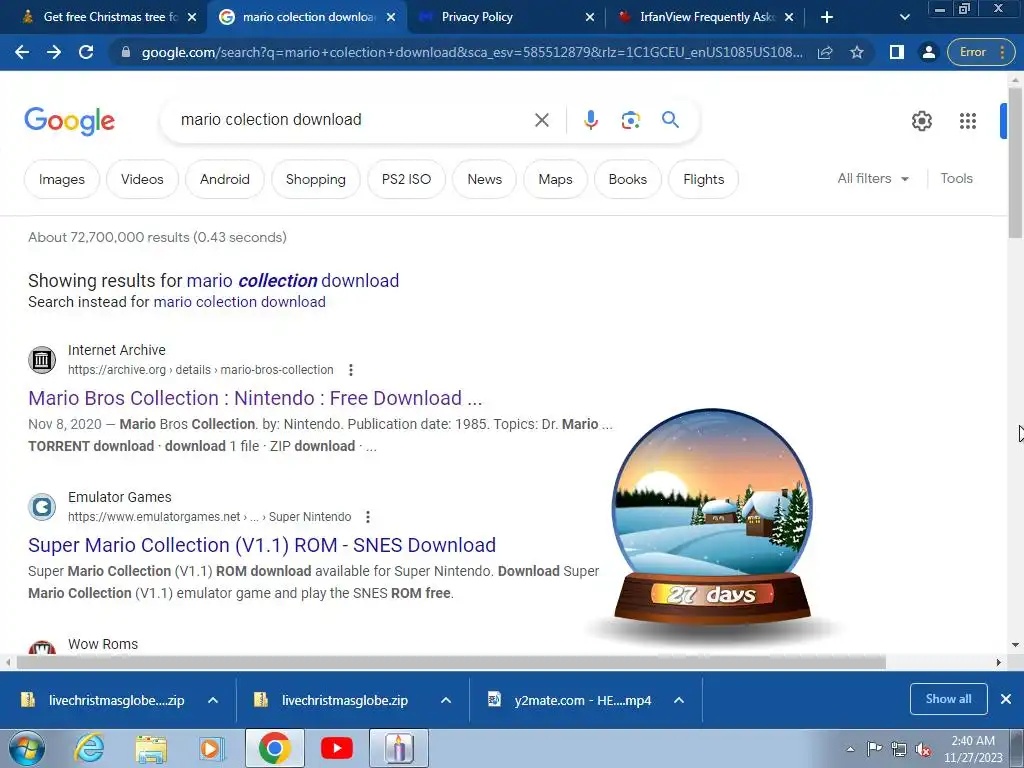Search by image with Google Lens
Viewport: 1024px width, 768px height.
point(630,120)
